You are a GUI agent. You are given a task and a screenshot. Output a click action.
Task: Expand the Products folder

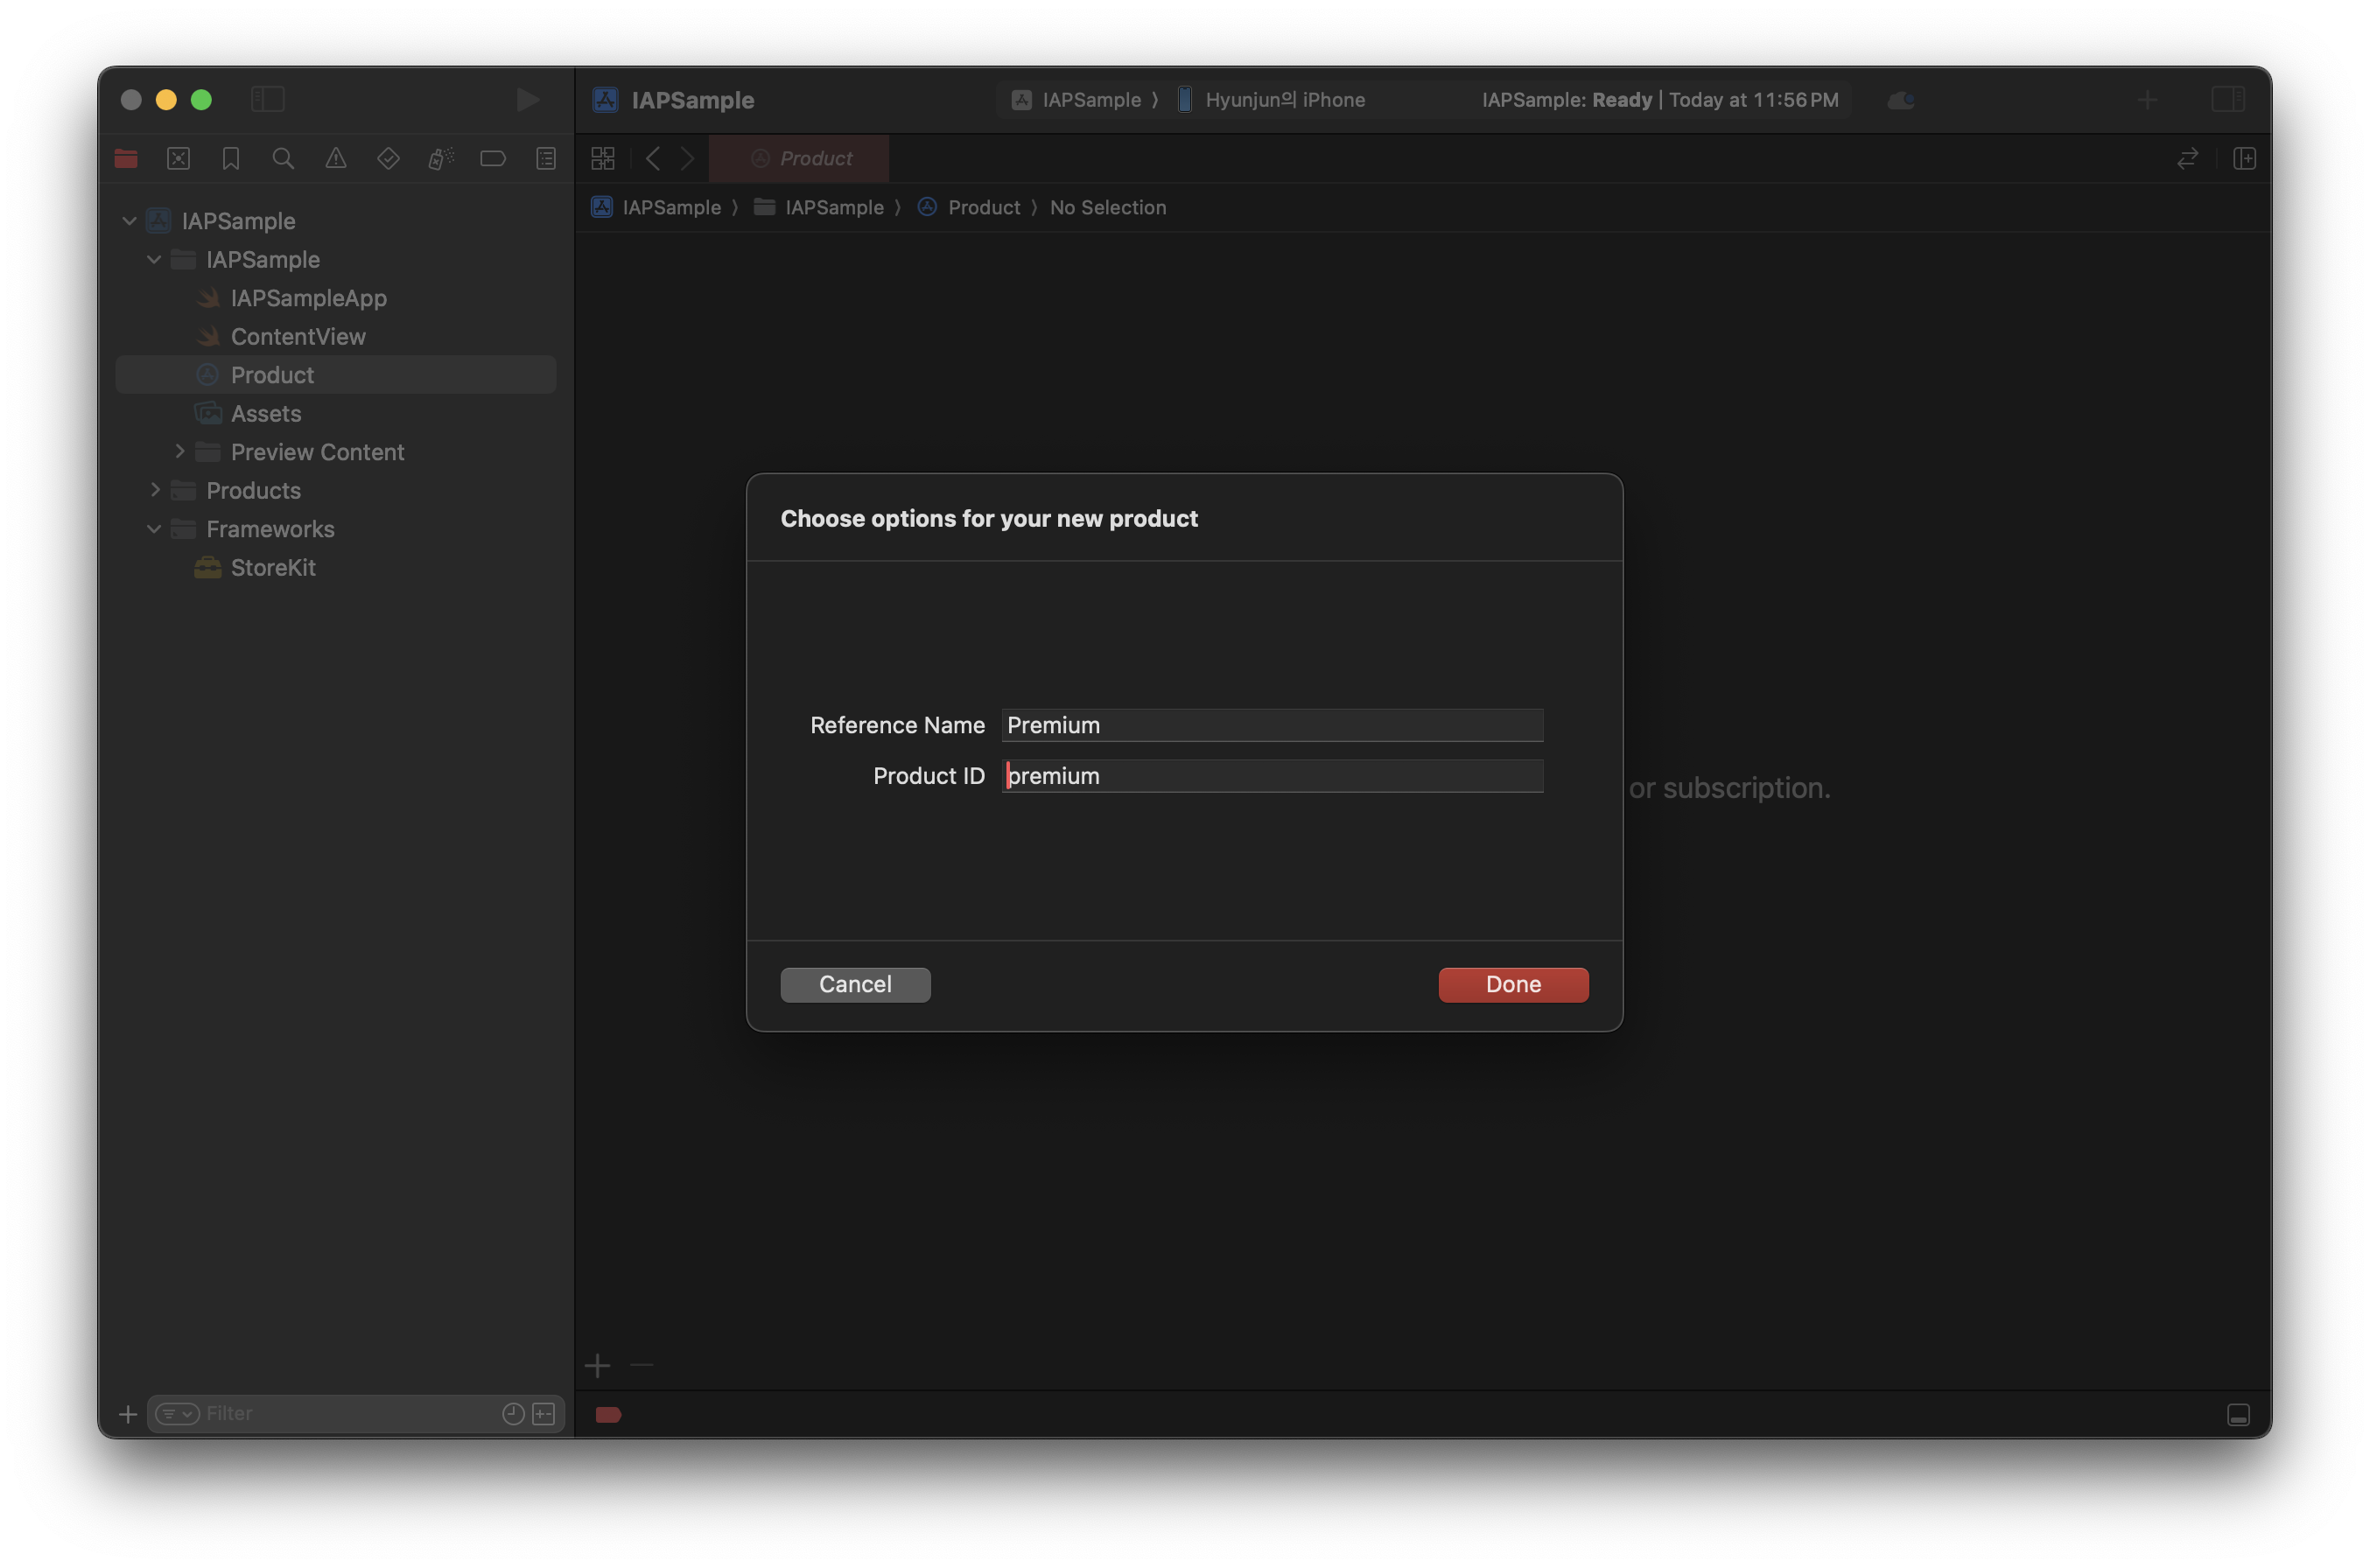click(154, 490)
